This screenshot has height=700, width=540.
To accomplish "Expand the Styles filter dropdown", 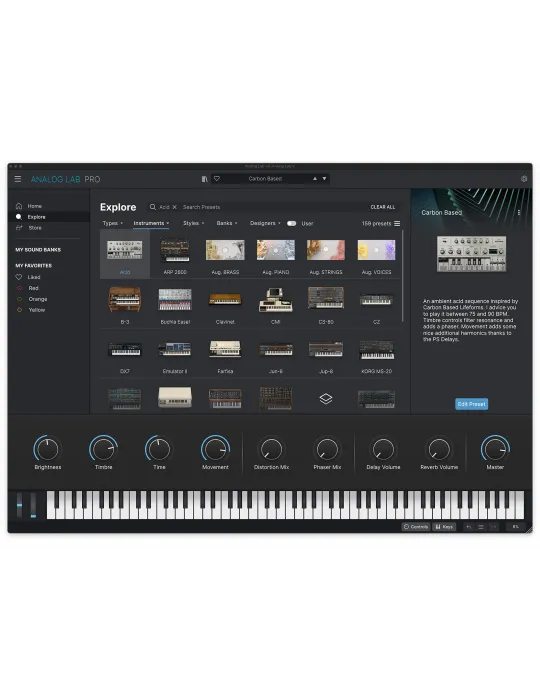I will click(193, 223).
